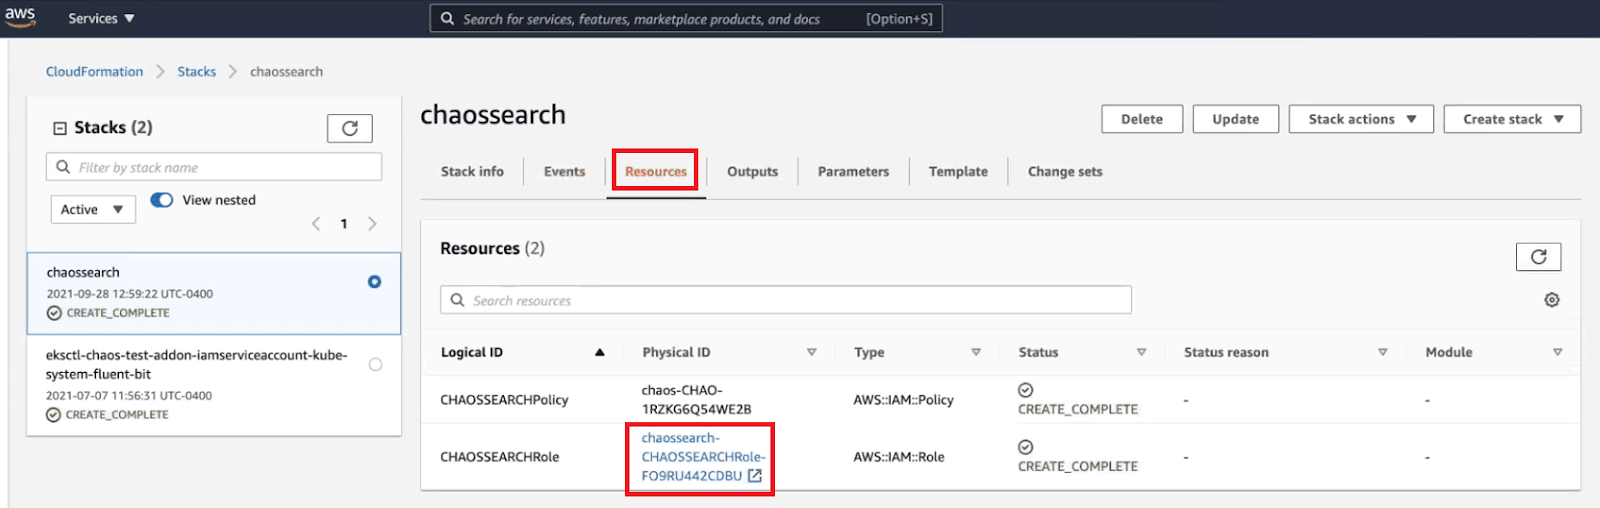This screenshot has width=1600, height=508.
Task: Open the Change sets tab
Action: pyautogui.click(x=1065, y=172)
